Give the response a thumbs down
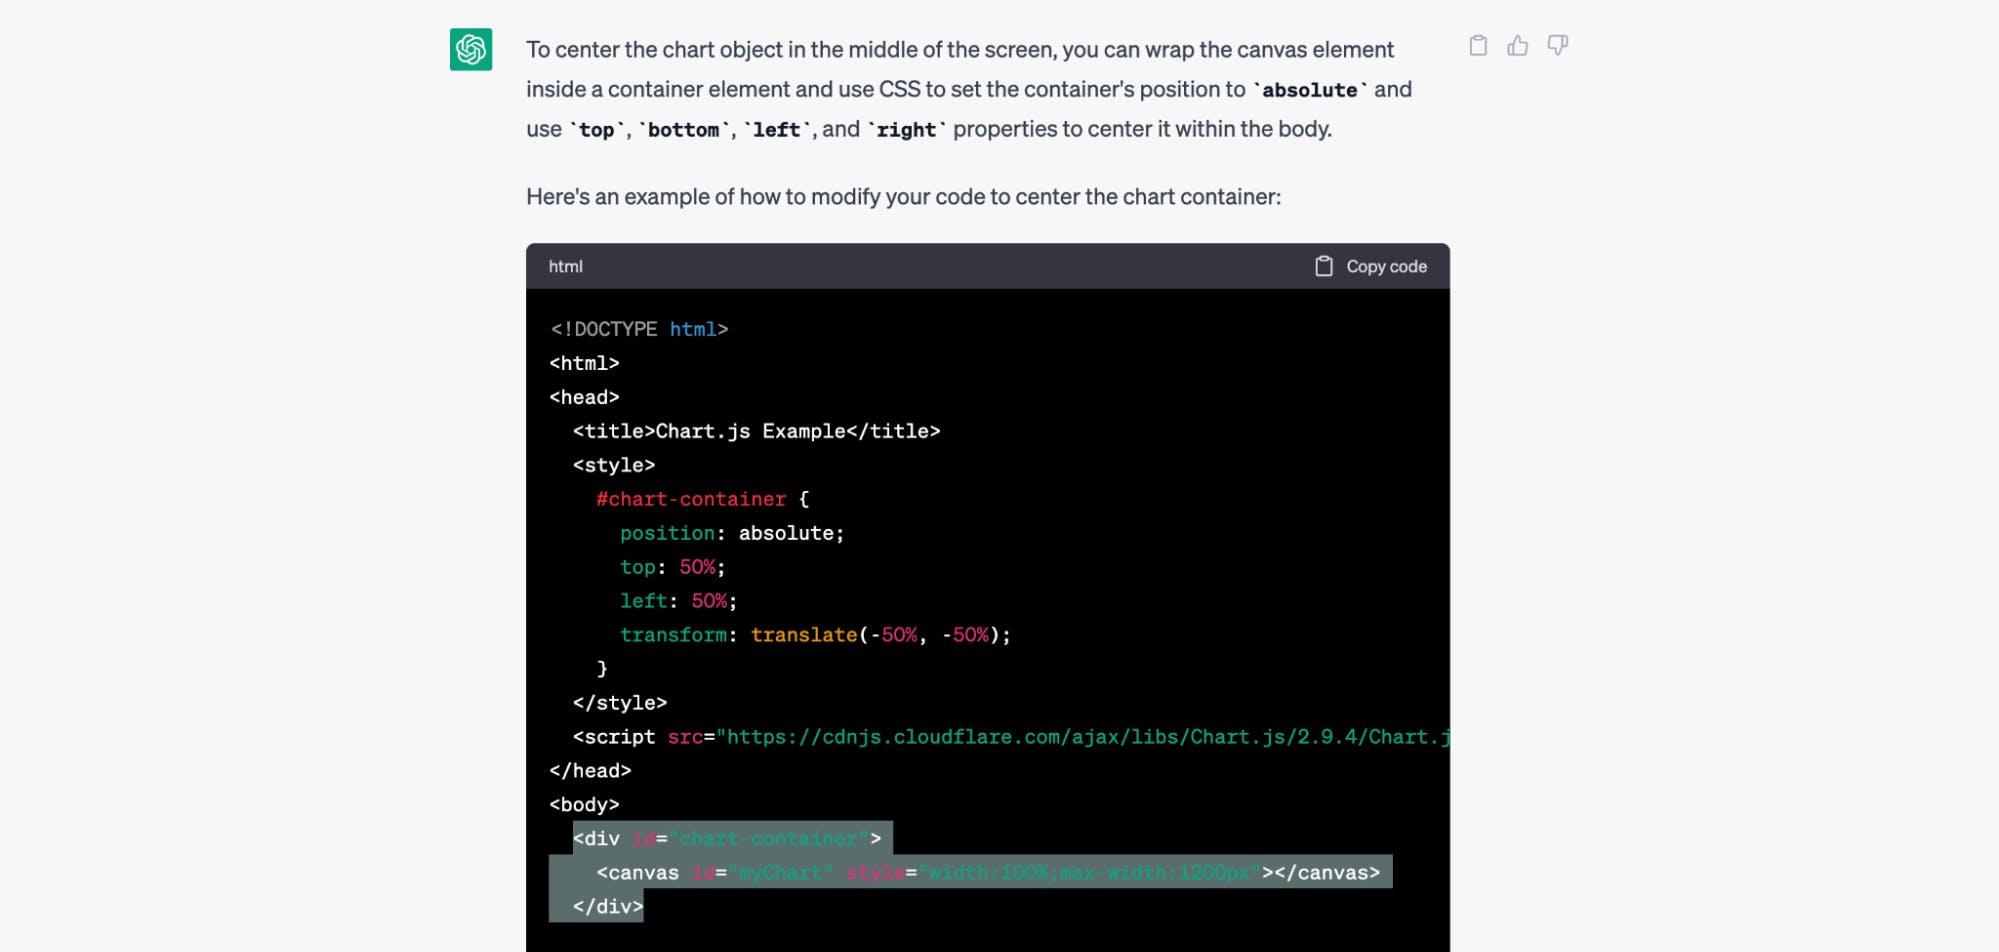The width and height of the screenshot is (1999, 952). (x=1557, y=46)
